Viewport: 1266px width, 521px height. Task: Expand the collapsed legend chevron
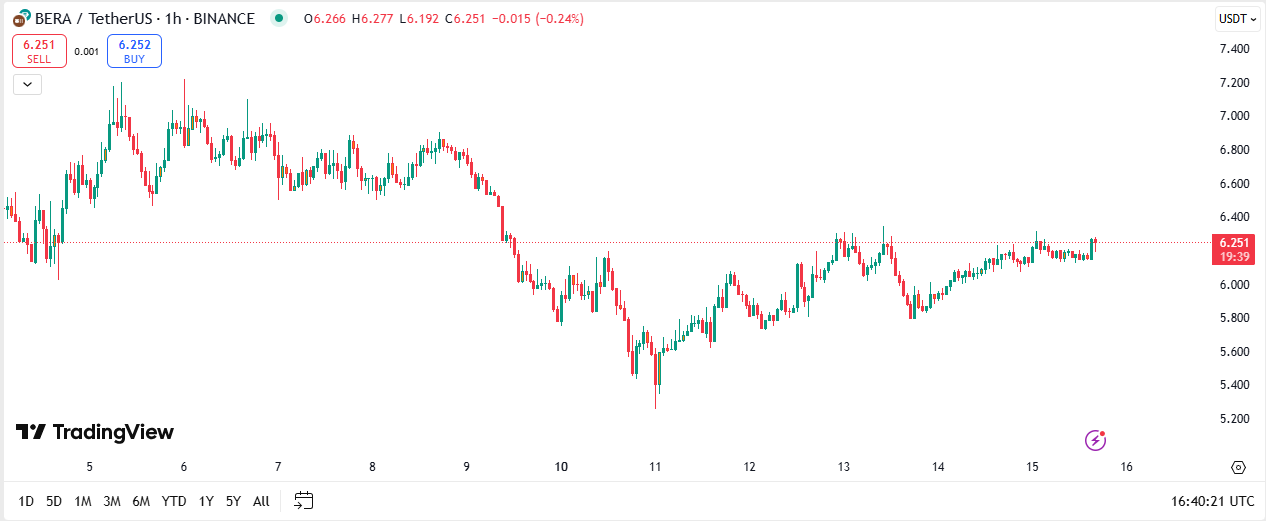27,84
